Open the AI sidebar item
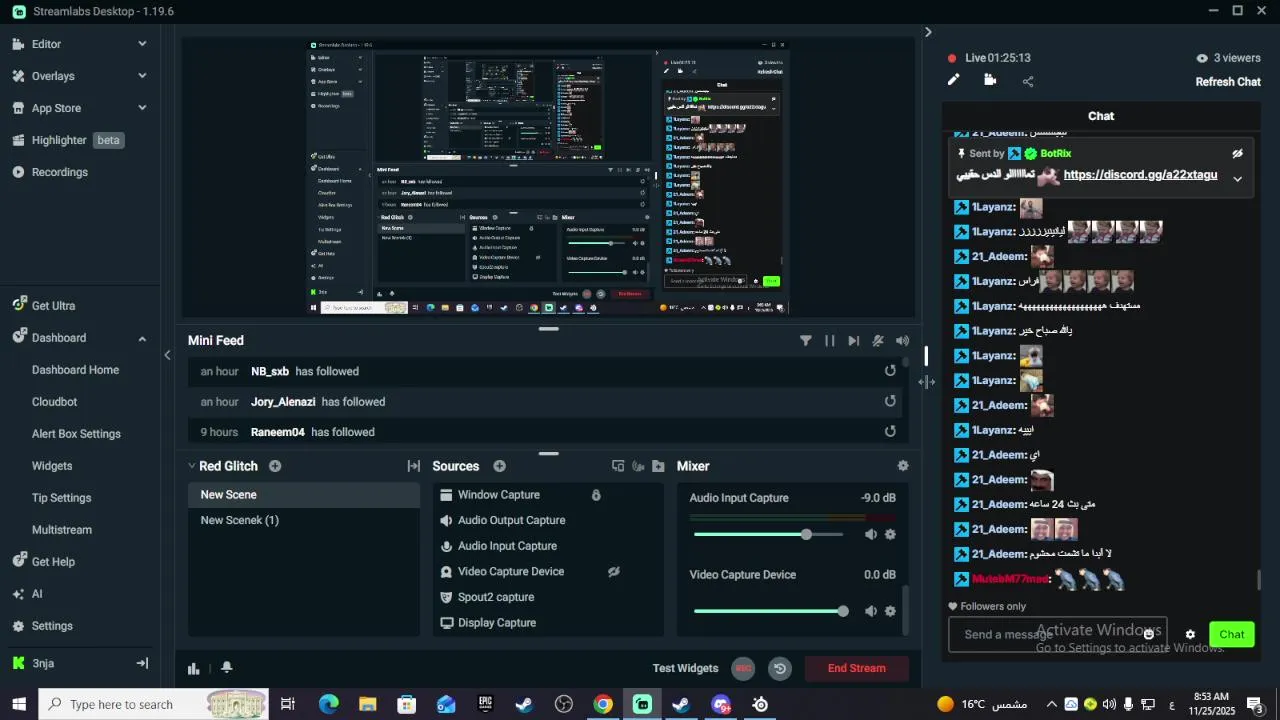 [x=37, y=594]
